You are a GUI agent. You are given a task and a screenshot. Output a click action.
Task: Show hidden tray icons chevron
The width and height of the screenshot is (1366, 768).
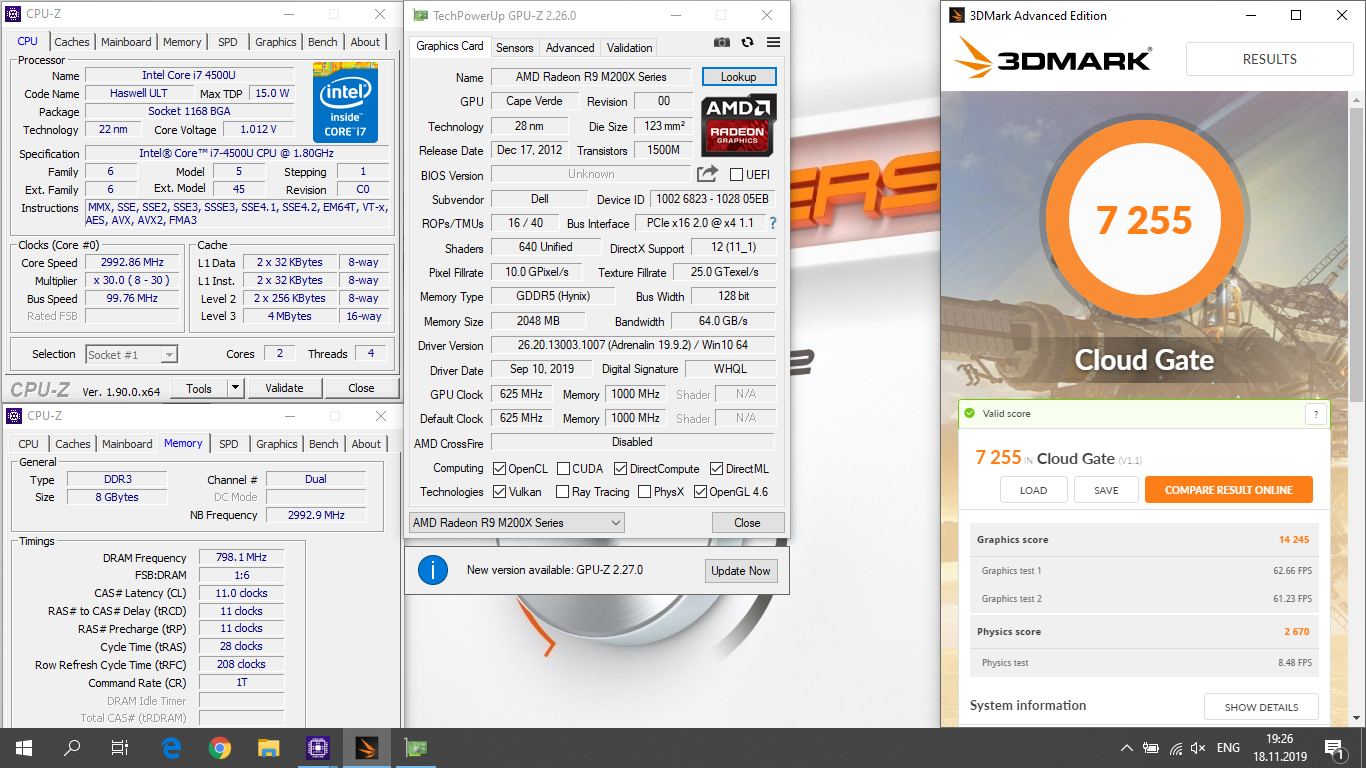pyautogui.click(x=1127, y=748)
